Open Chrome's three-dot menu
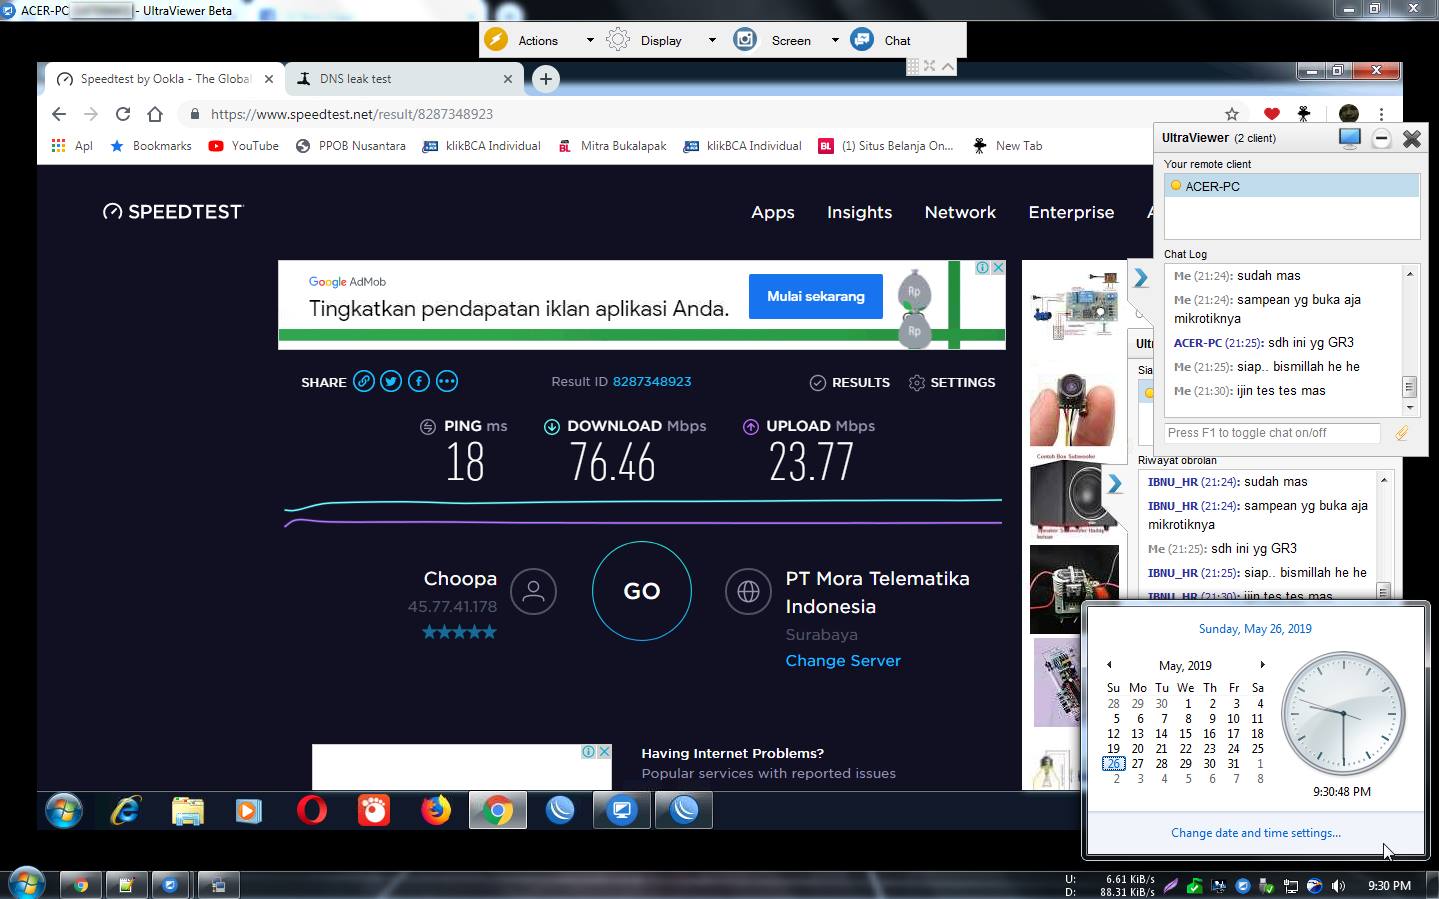 1381,114
